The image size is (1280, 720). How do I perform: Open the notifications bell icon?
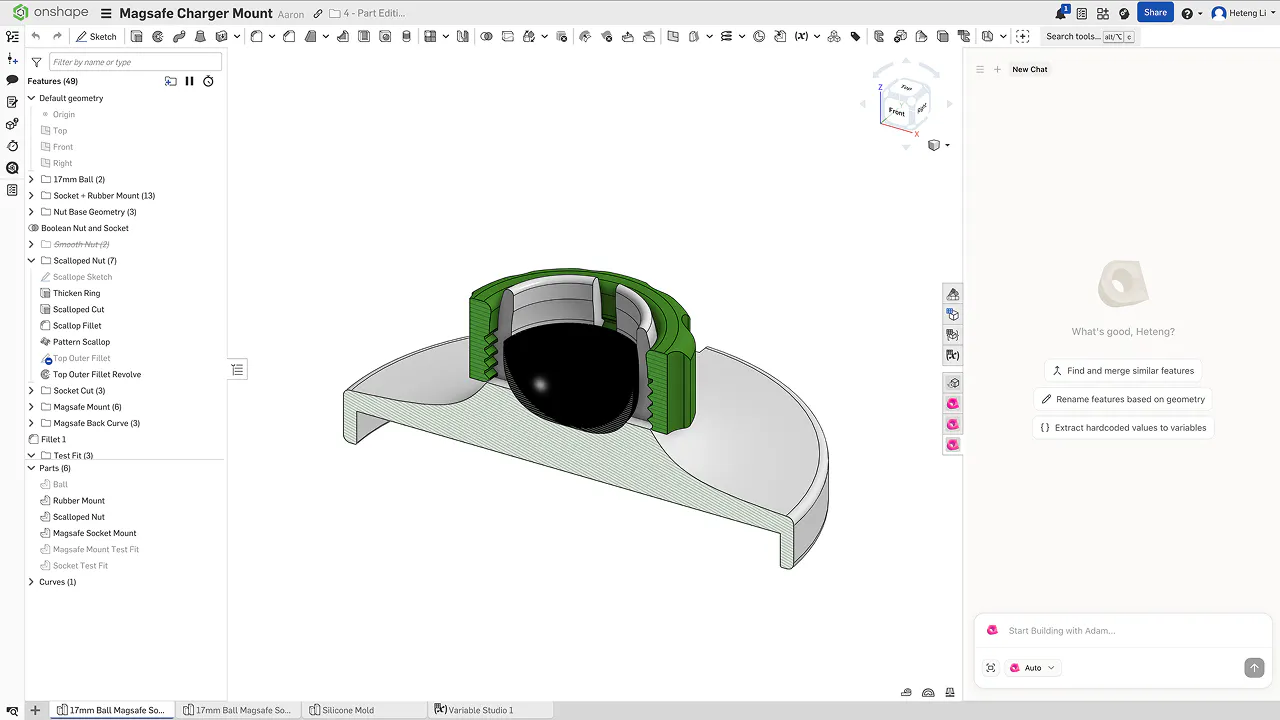point(1061,13)
